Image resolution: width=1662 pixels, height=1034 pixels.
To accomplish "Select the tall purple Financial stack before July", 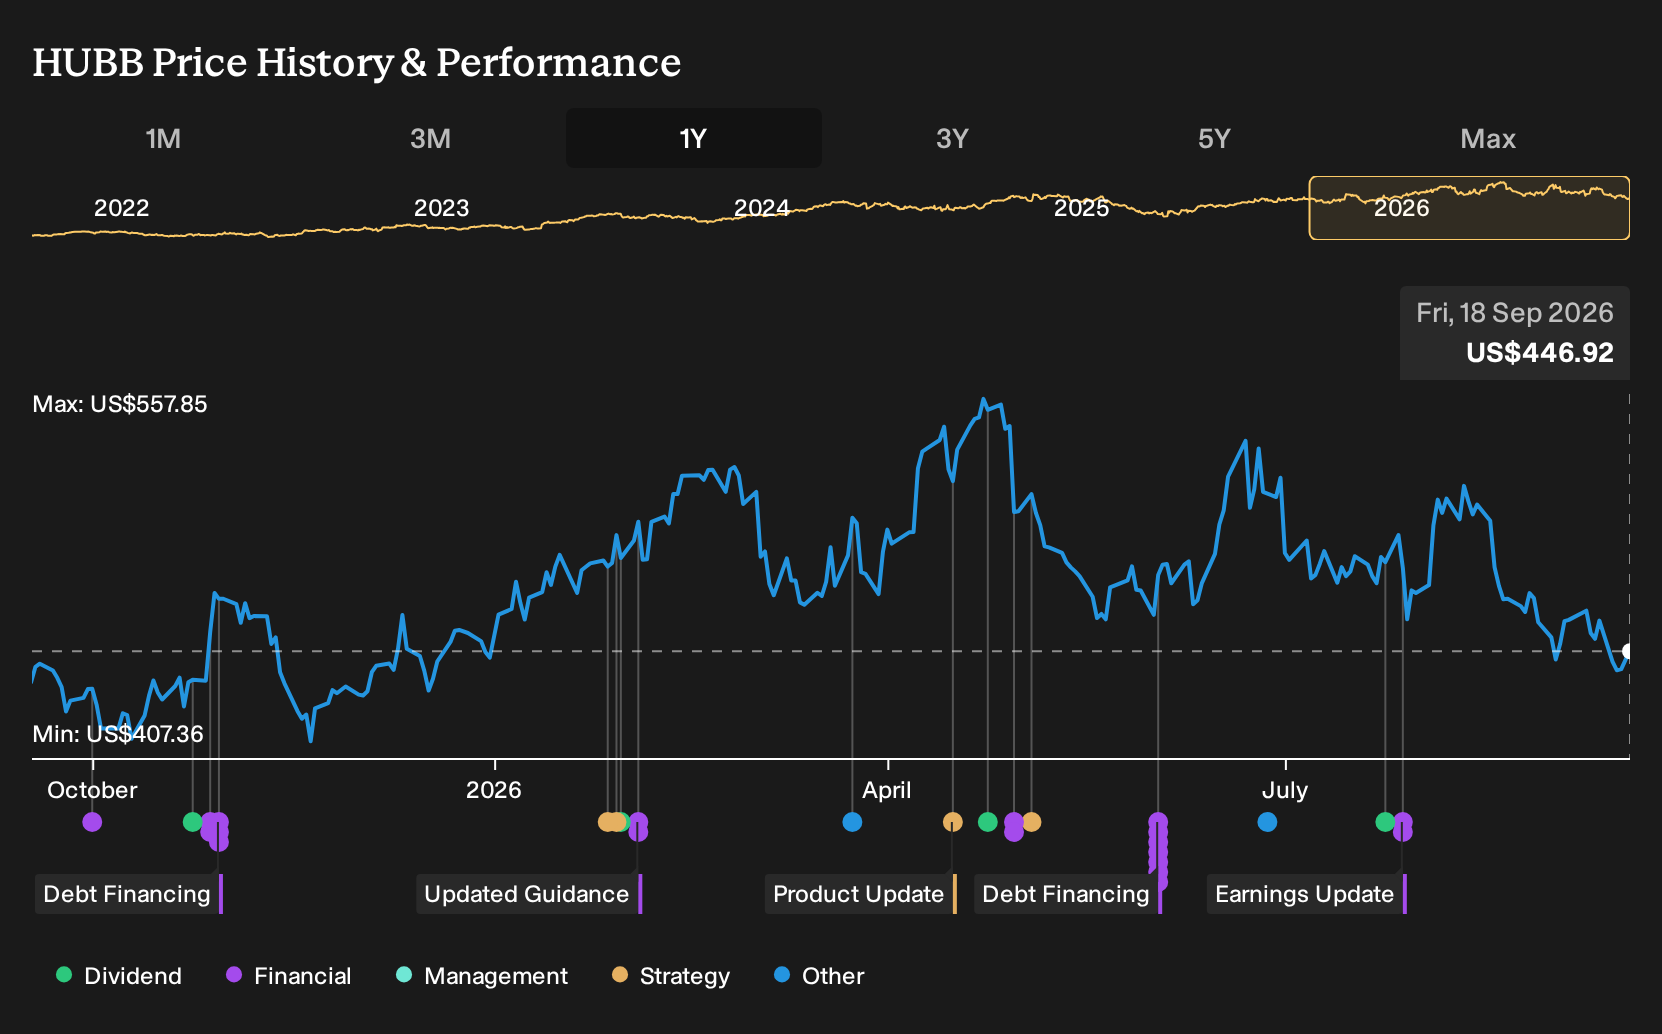I will pos(1158,850).
